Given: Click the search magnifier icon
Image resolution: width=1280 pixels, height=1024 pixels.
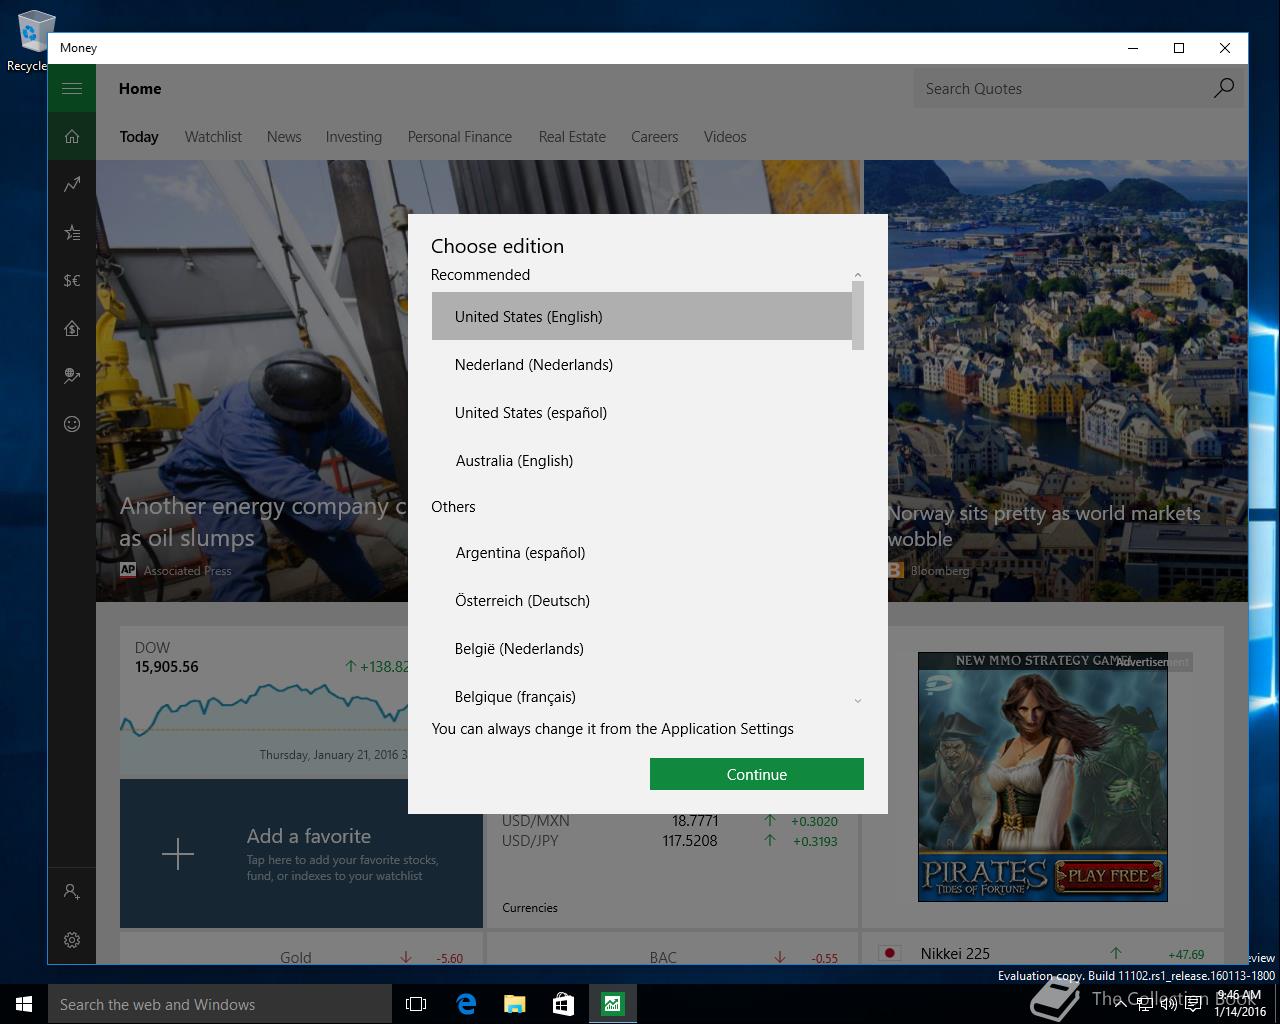Looking at the screenshot, I should click(x=1223, y=88).
